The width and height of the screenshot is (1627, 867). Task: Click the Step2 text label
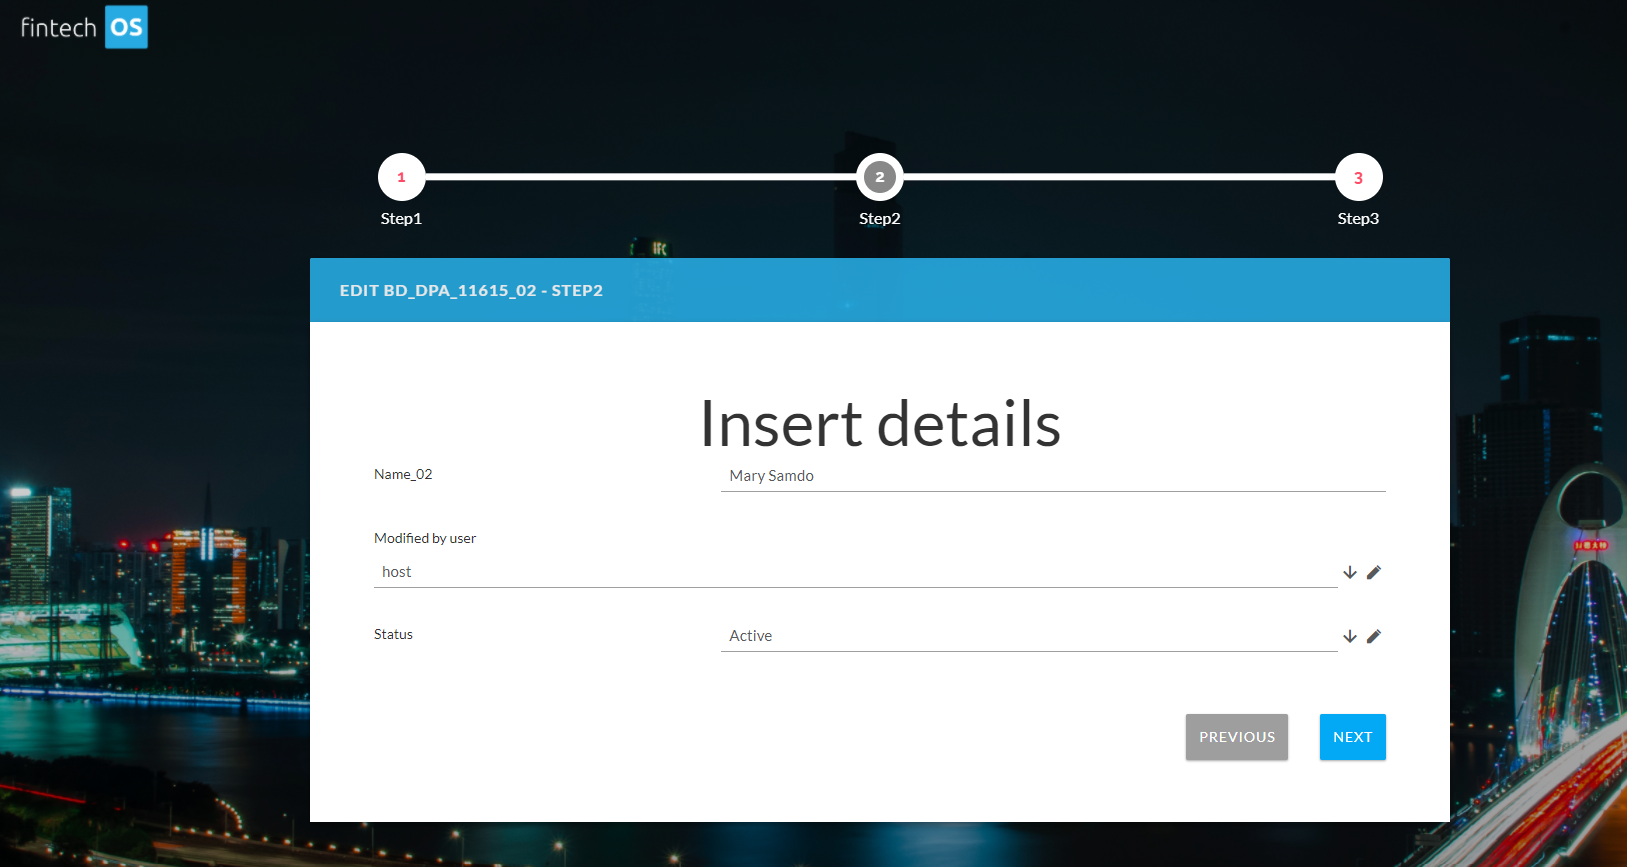[x=879, y=218]
